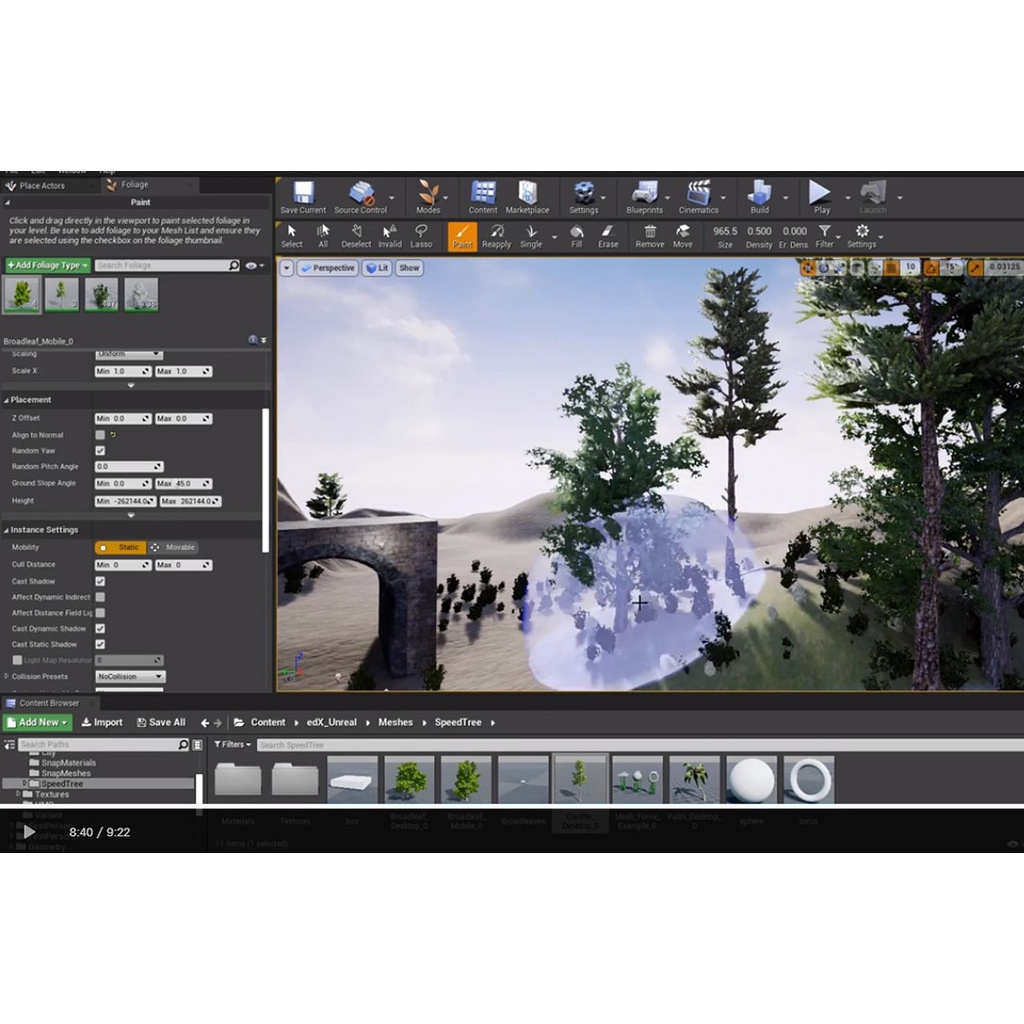Image resolution: width=1024 pixels, height=1024 pixels.
Task: Open the Modes toolbar icon
Action: click(x=428, y=197)
